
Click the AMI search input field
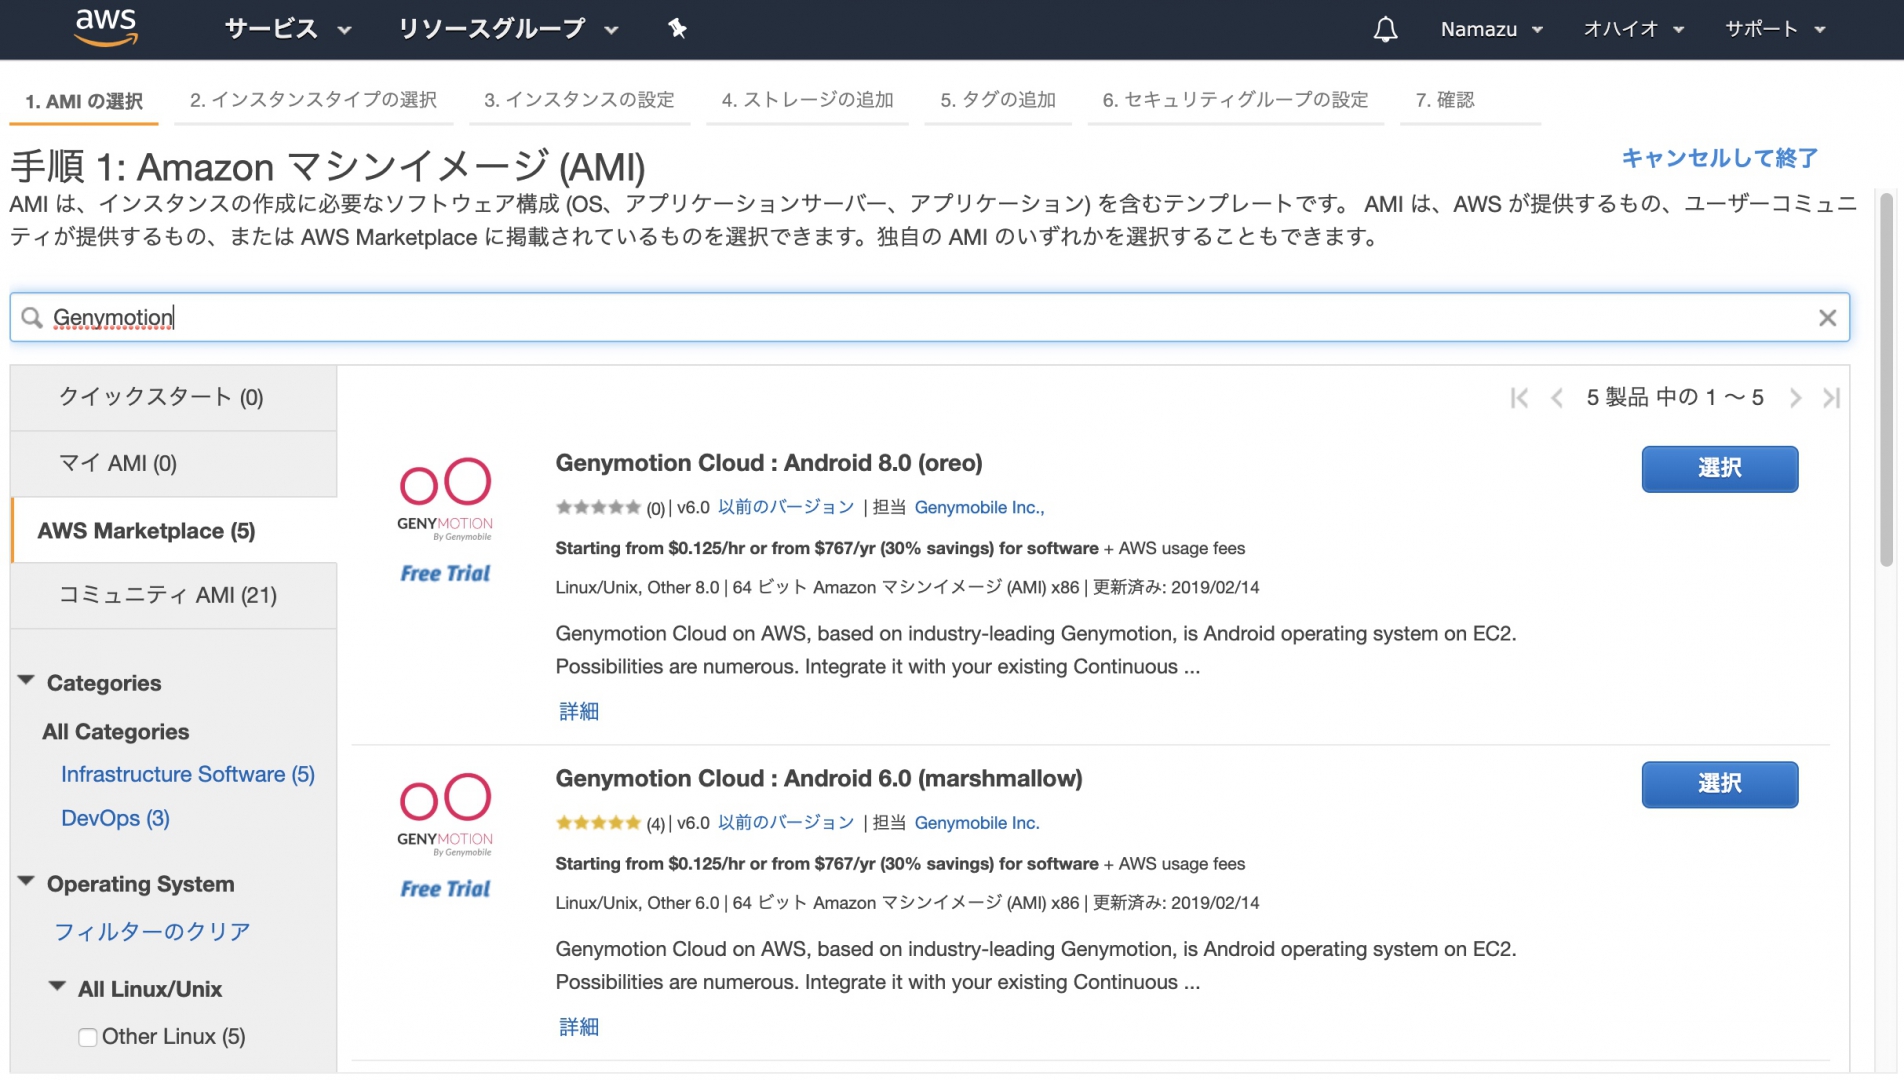click(x=930, y=318)
